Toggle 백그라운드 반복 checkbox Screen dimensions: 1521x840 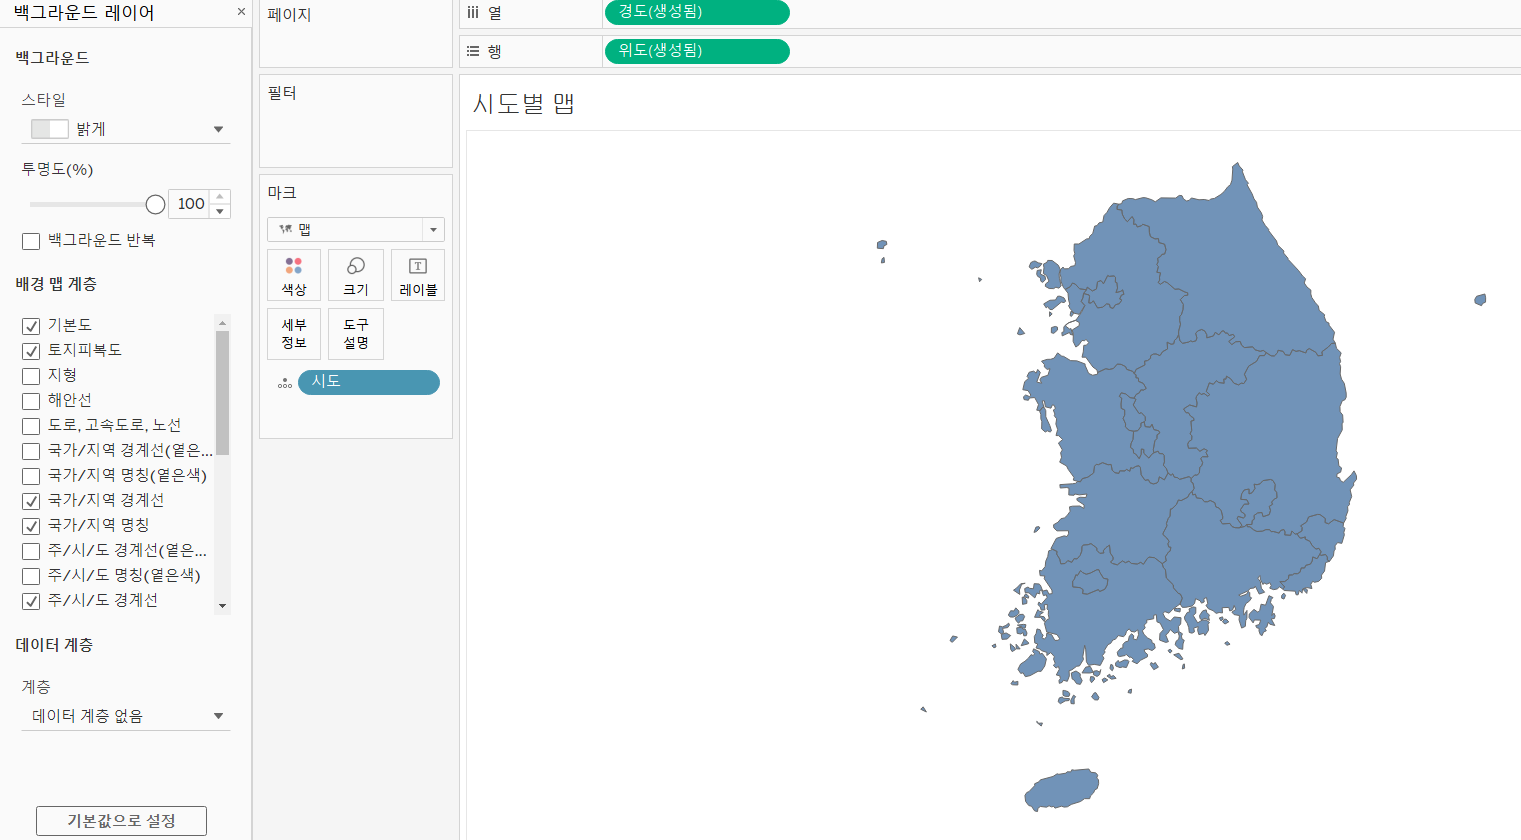tap(31, 241)
